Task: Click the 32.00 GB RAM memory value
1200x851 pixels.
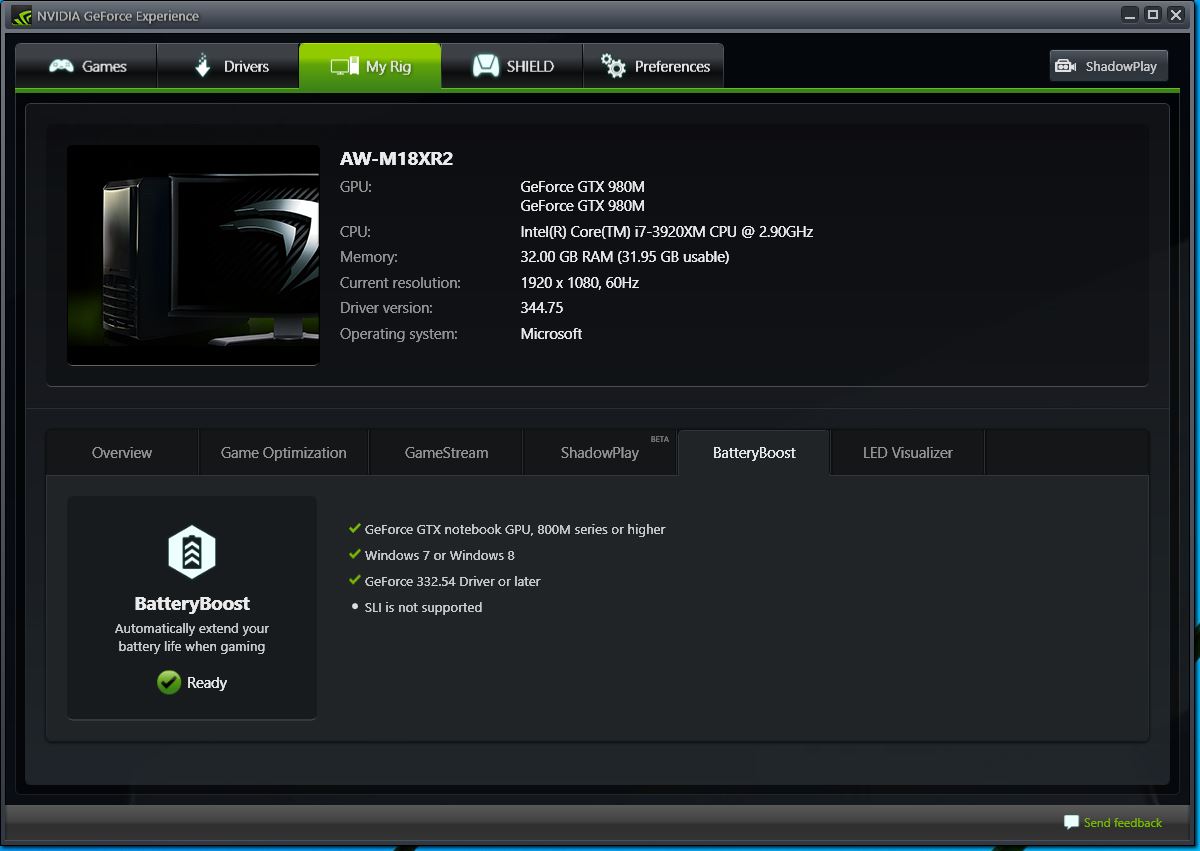Action: [x=625, y=257]
